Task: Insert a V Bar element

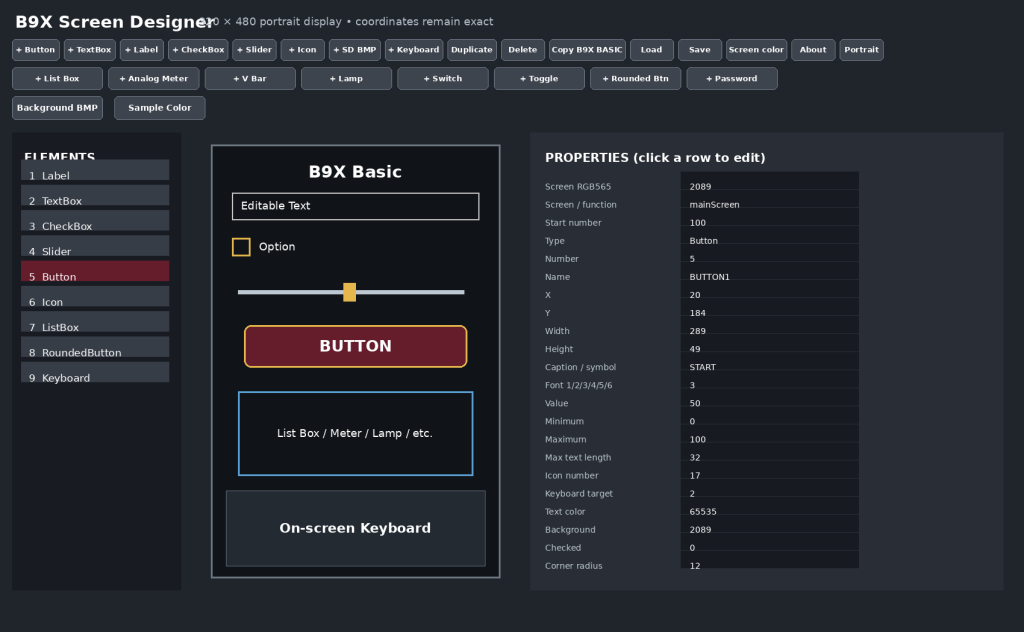Action: click(x=250, y=78)
